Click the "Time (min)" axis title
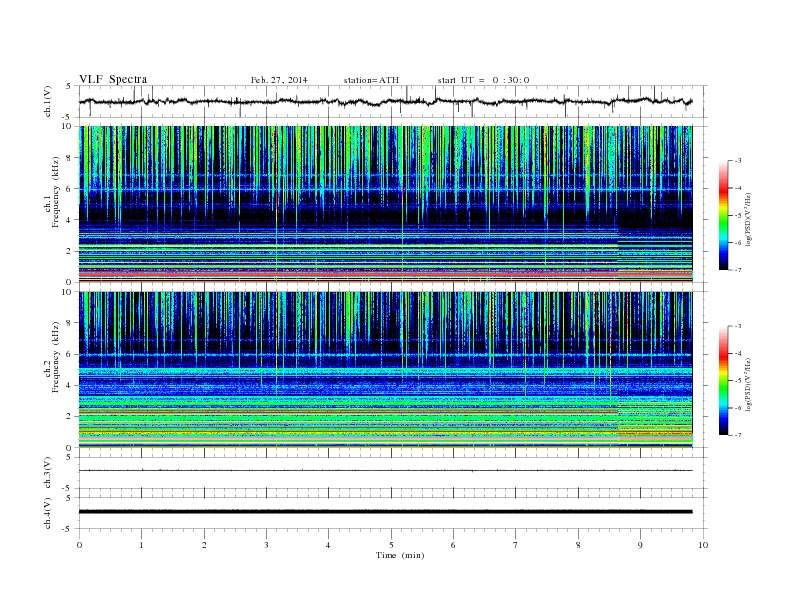 pyautogui.click(x=400, y=555)
